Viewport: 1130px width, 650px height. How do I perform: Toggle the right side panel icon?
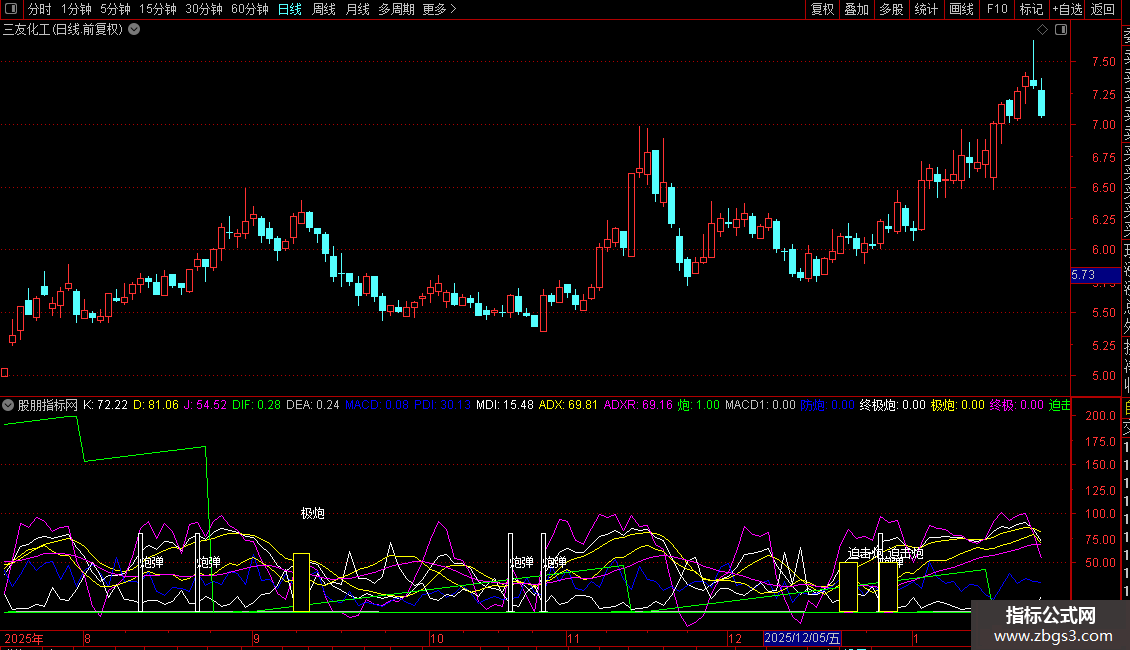click(1060, 30)
